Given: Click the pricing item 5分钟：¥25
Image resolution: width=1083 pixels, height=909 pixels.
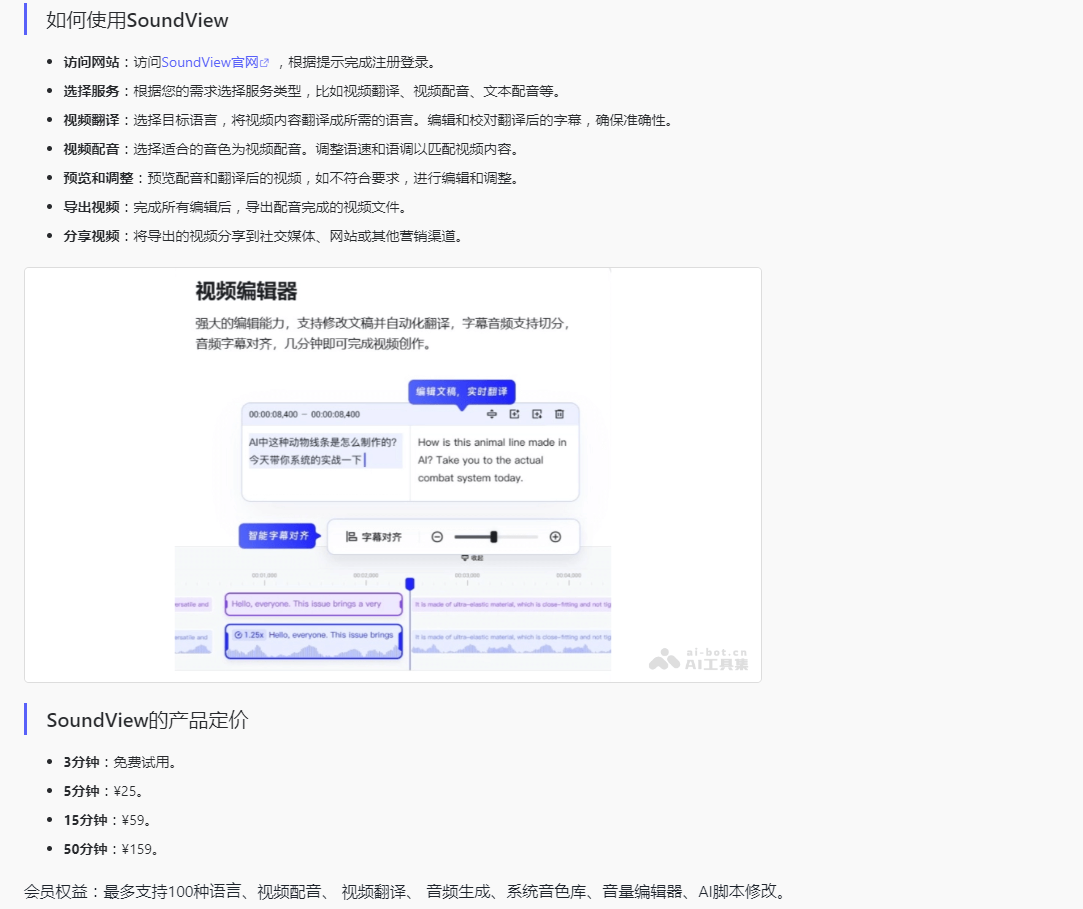Looking at the screenshot, I should [x=104, y=791].
